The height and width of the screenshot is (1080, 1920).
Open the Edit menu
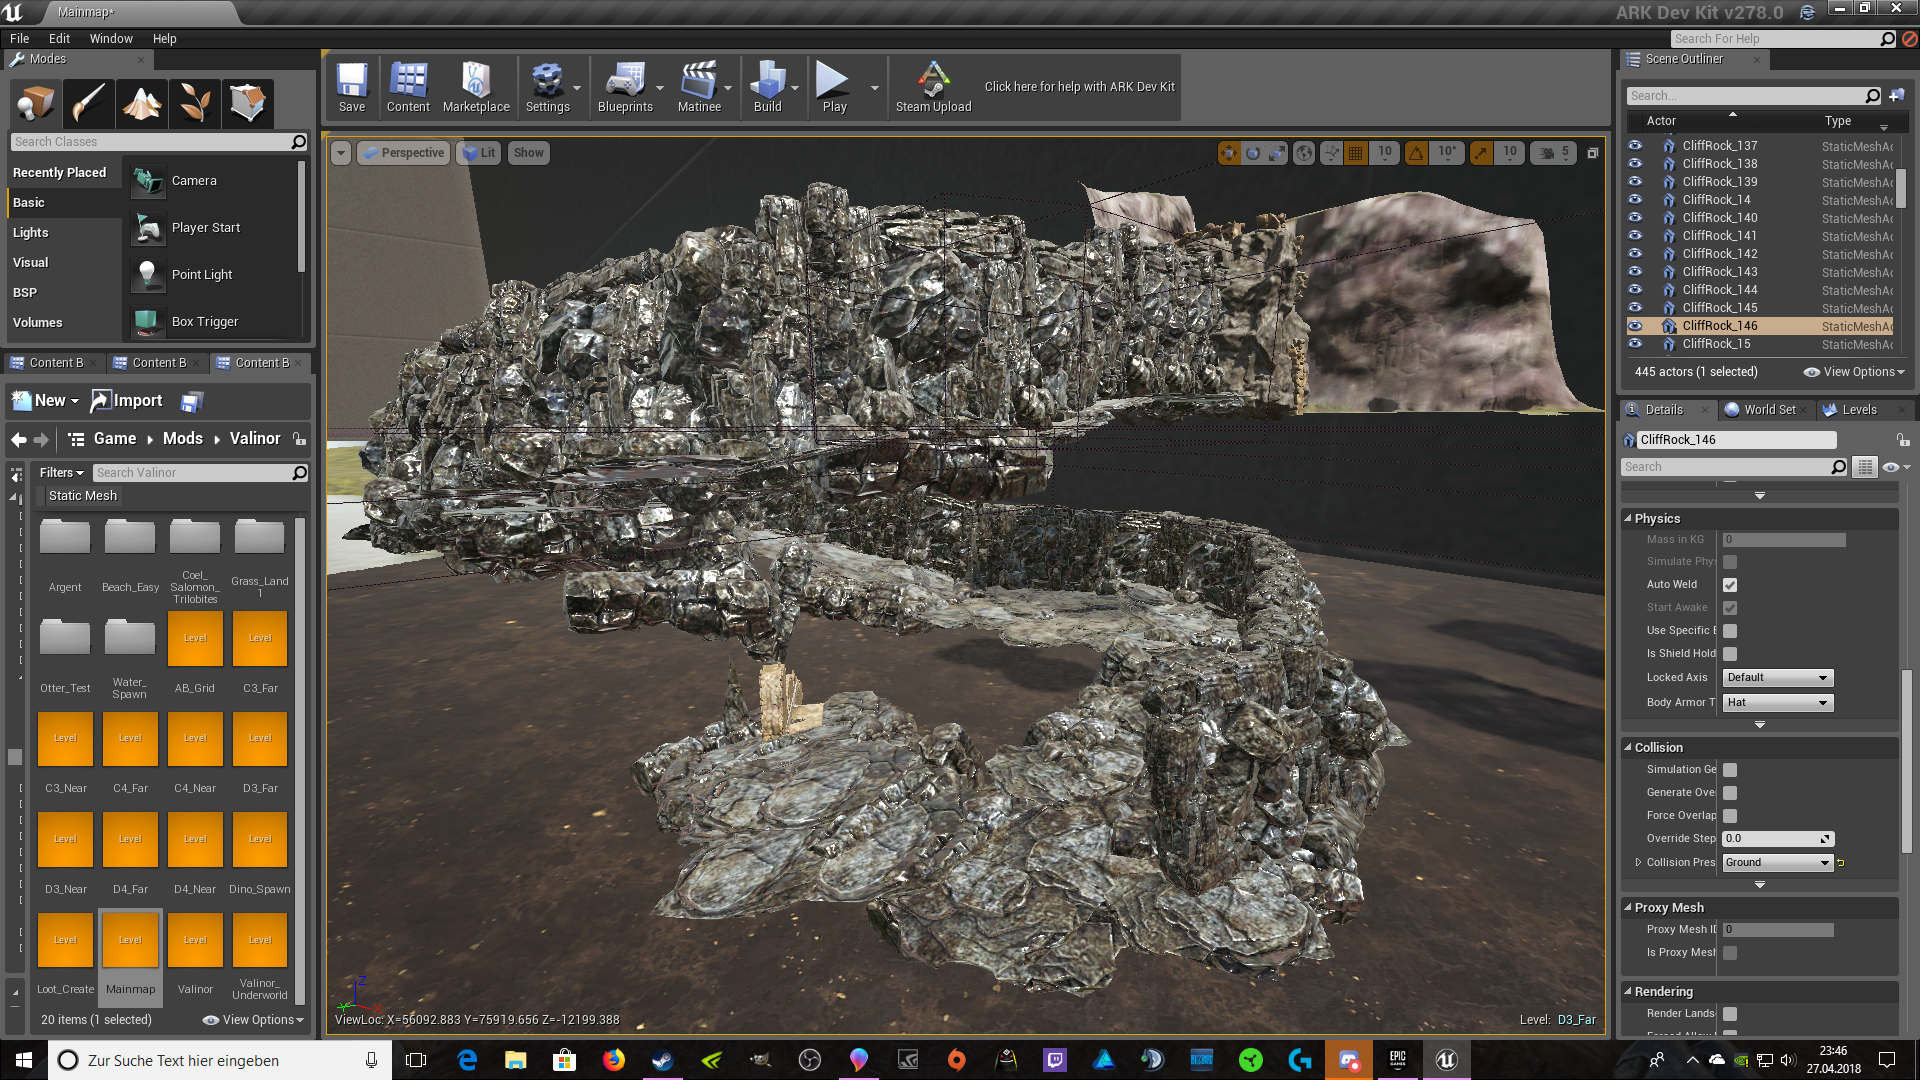tap(60, 39)
